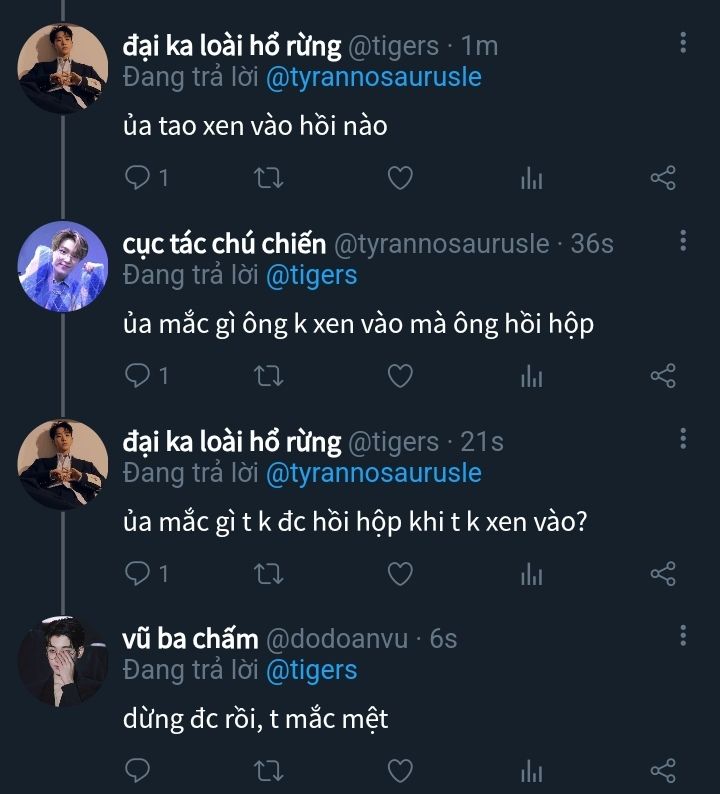Open the @tyrannosaurusle mention in first tweet
The width and height of the screenshot is (720, 794).
click(x=374, y=77)
